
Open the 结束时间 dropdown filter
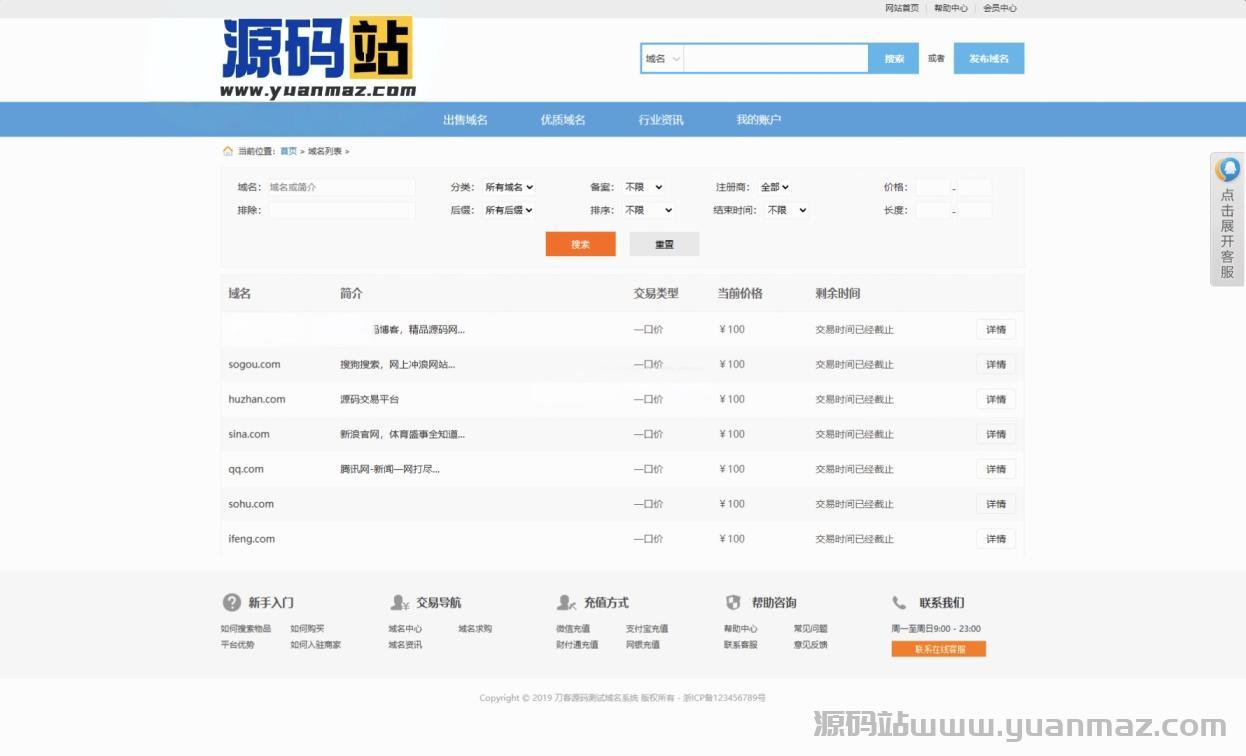(x=786, y=210)
